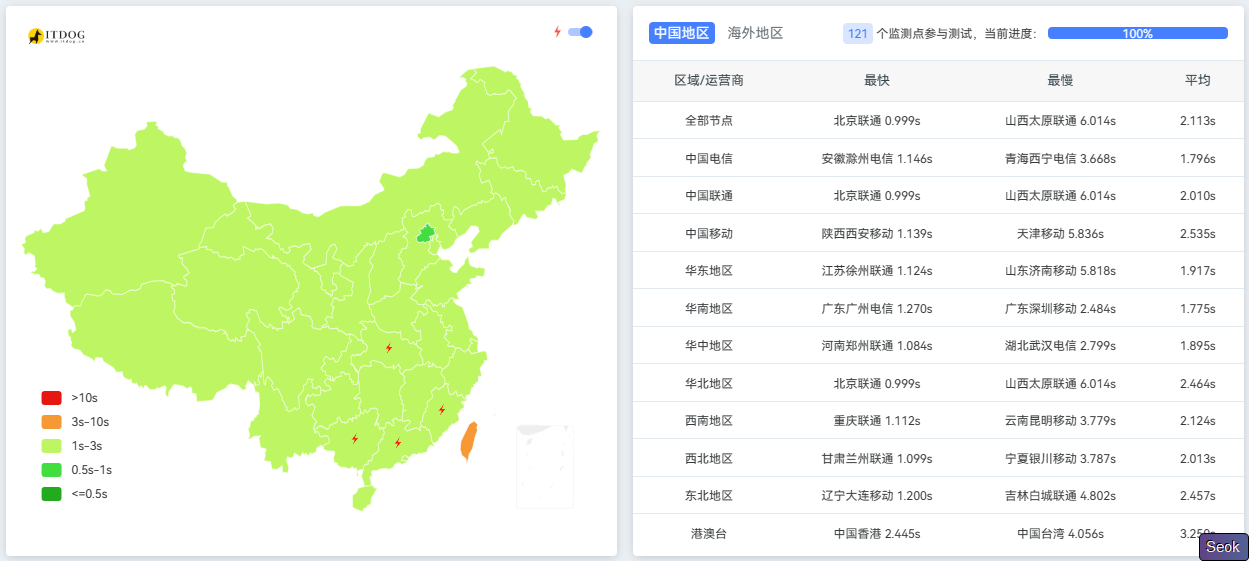Select the 中国地区 tab
Viewport: 1249px width, 561px height.
tap(681, 33)
